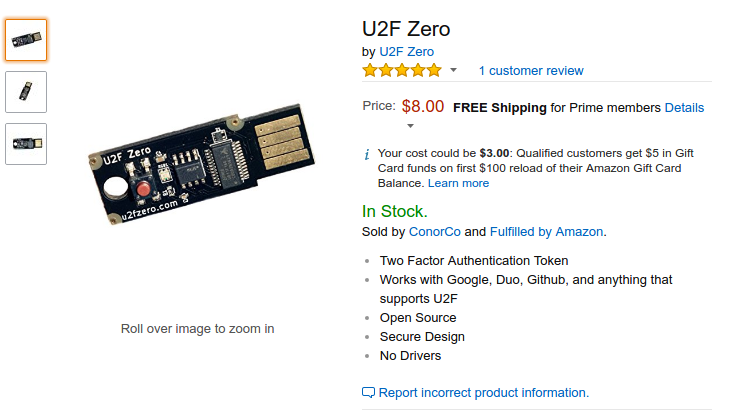Click the In Stock availability text
This screenshot has width=734, height=411.
pyautogui.click(x=395, y=211)
